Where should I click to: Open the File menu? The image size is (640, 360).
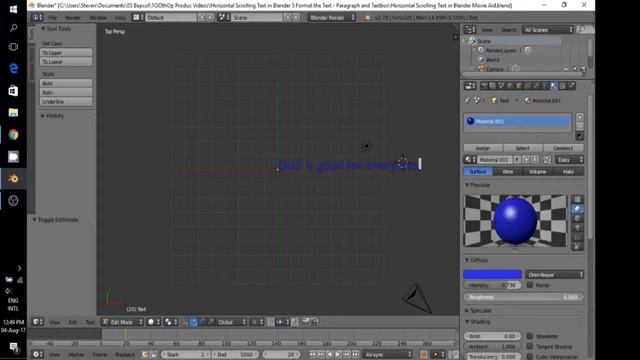coord(53,18)
